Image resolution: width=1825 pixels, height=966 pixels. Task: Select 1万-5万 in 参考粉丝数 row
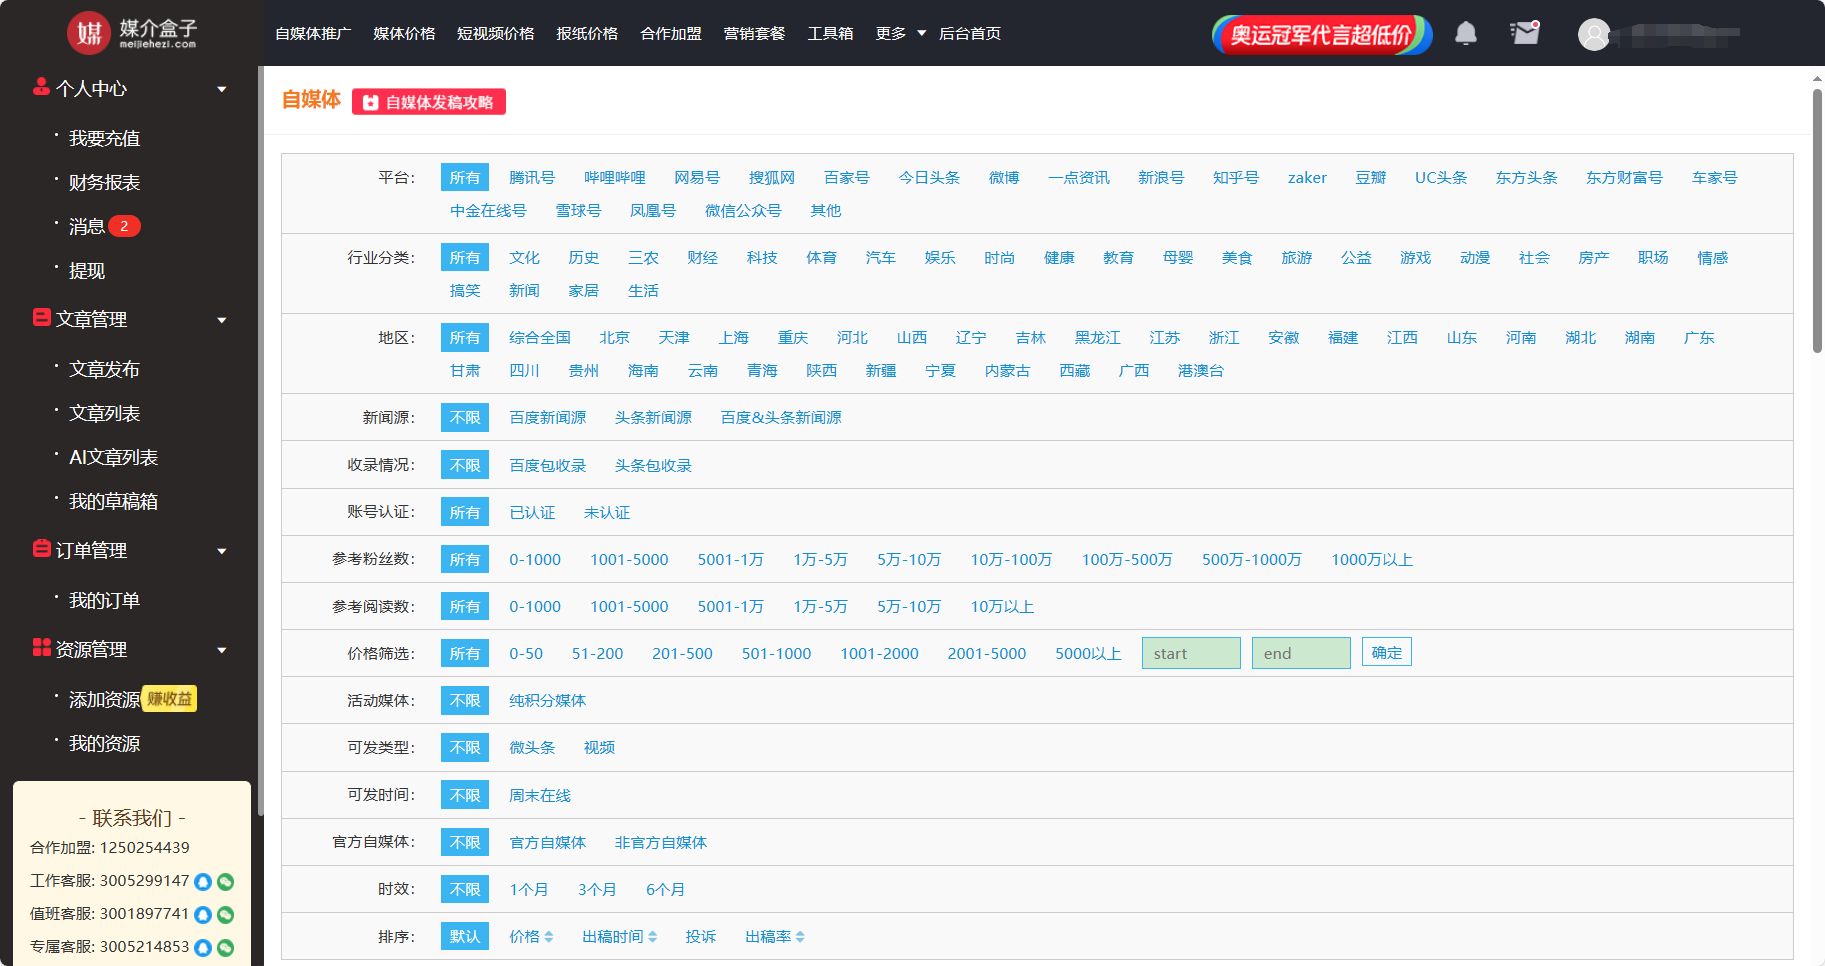pyautogui.click(x=820, y=559)
